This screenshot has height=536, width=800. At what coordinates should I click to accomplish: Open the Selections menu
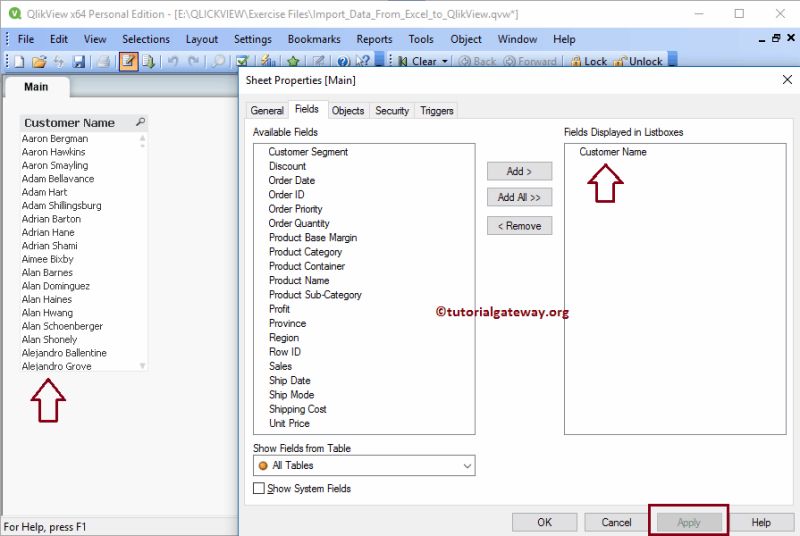click(x=145, y=39)
